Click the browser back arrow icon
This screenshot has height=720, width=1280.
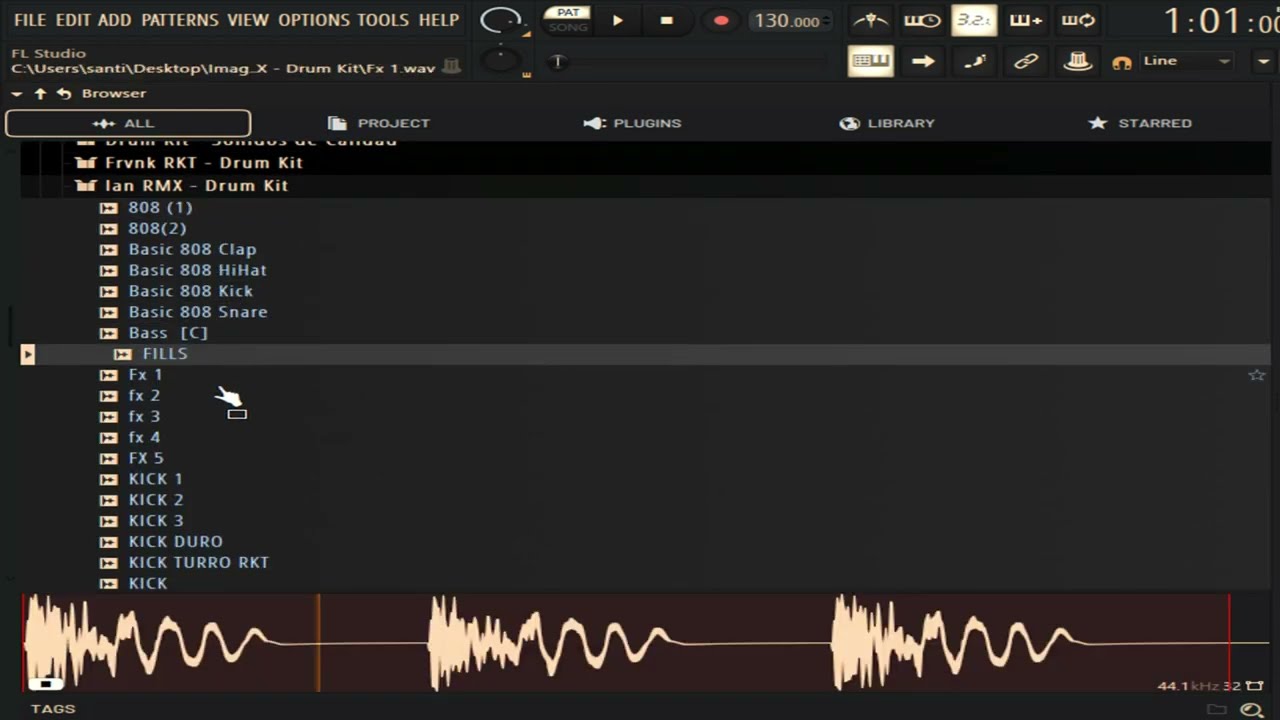click(64, 93)
